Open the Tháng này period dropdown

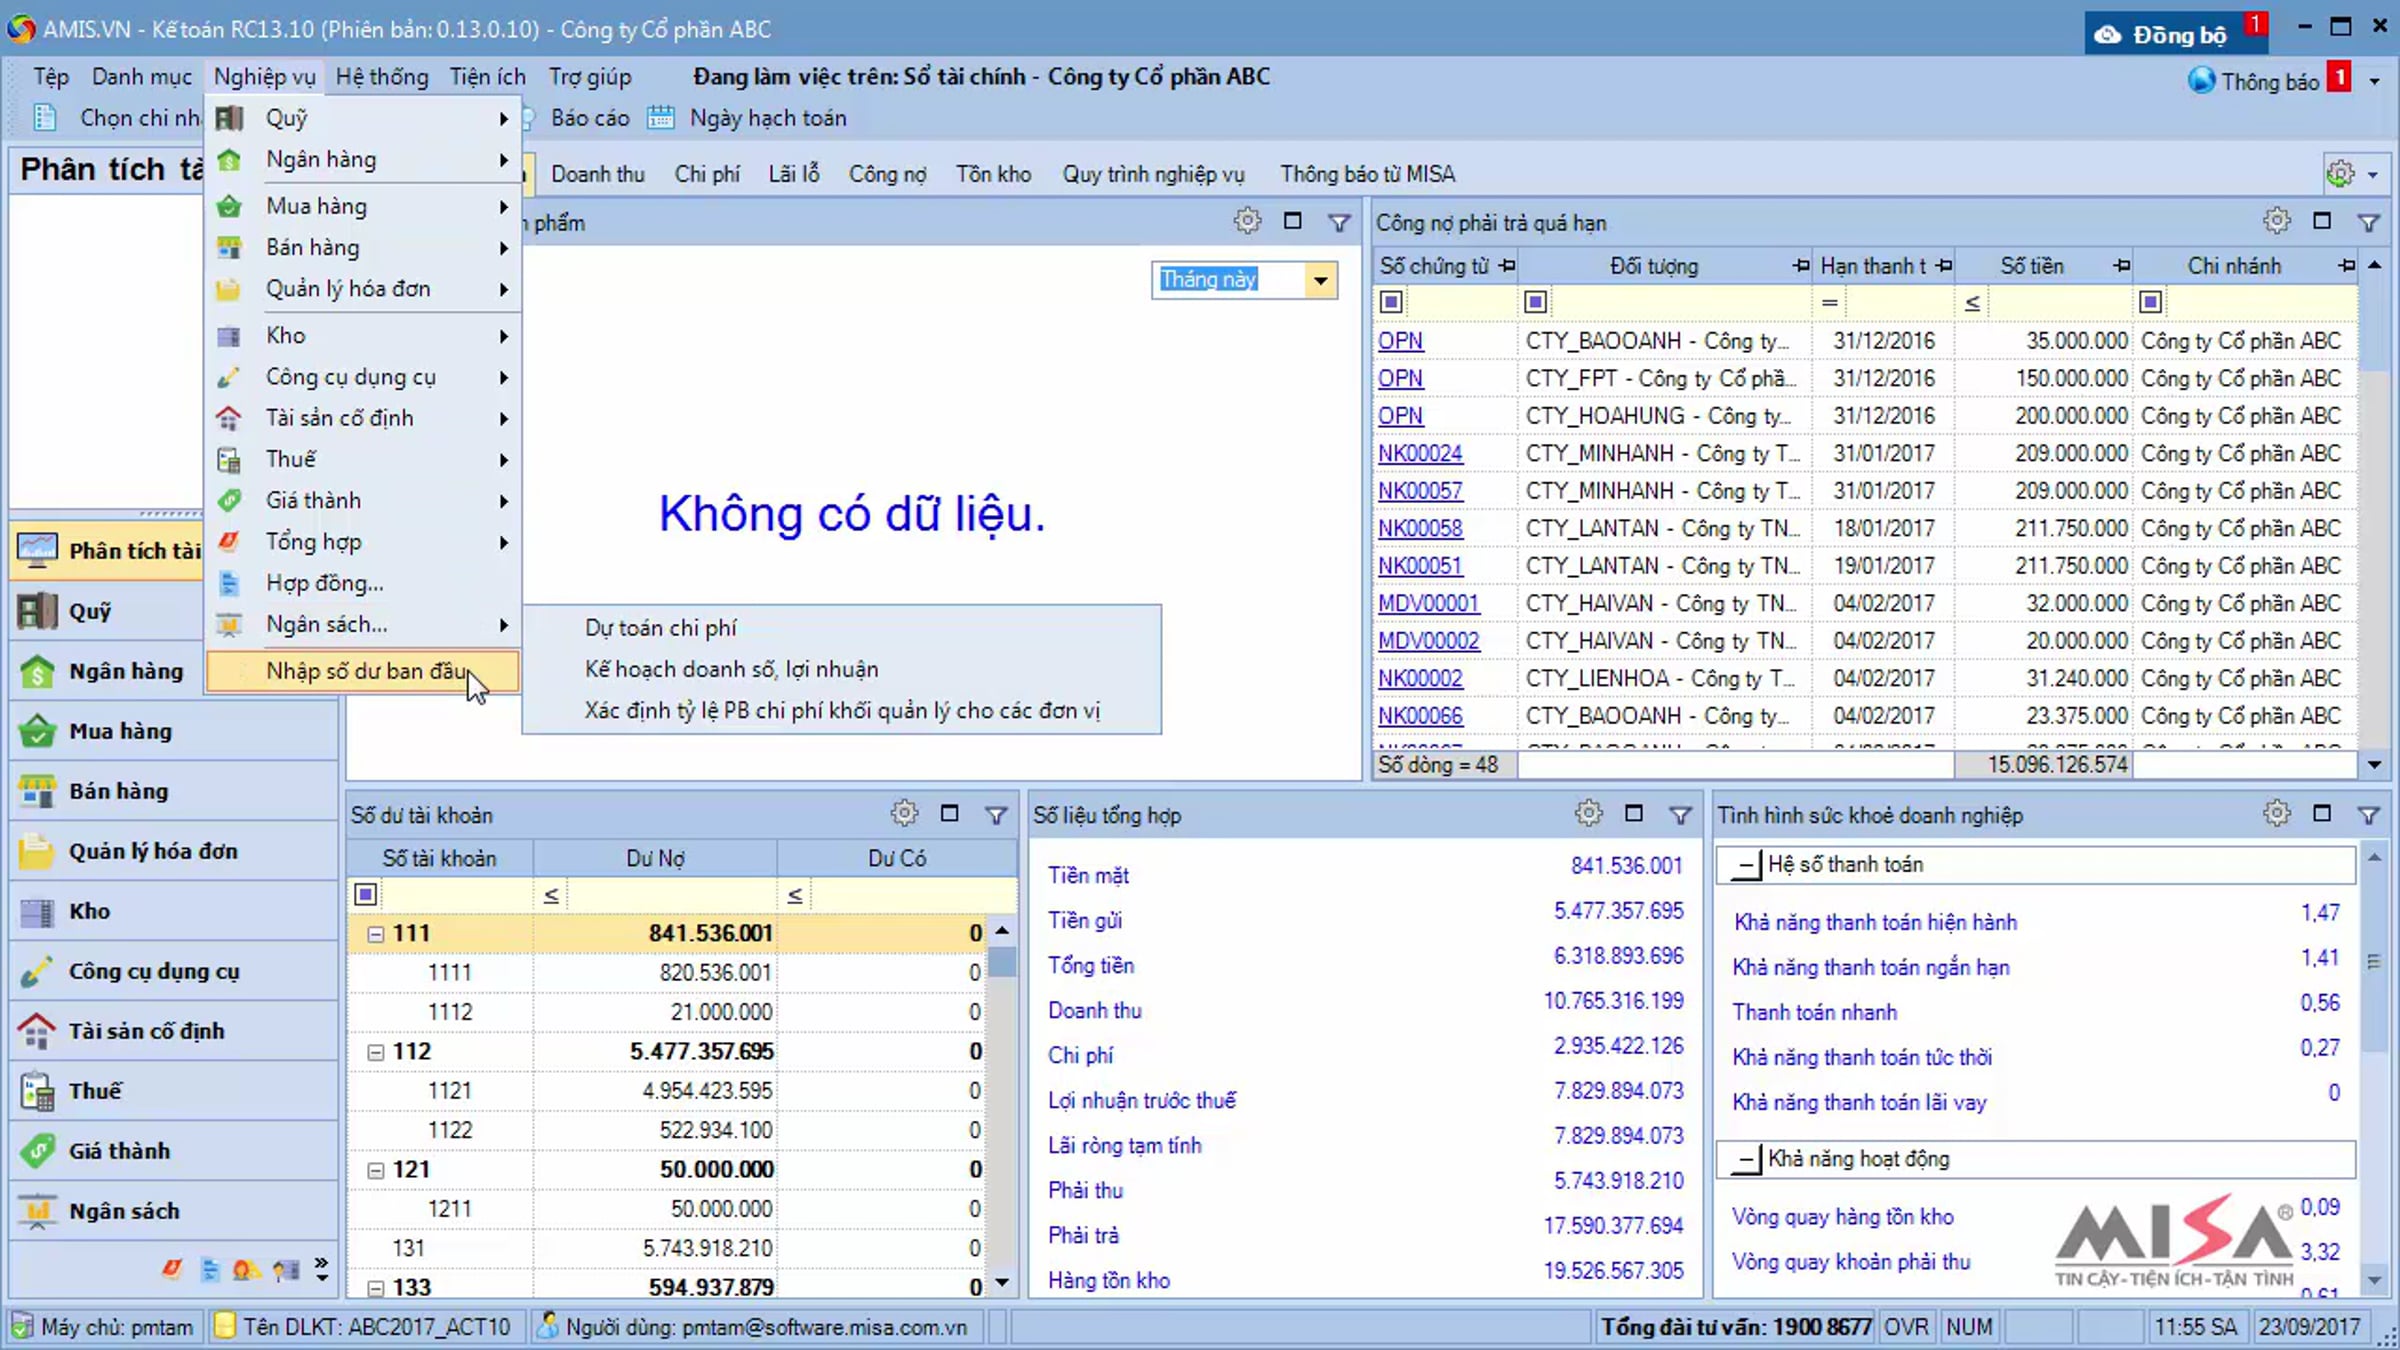click(x=1320, y=280)
